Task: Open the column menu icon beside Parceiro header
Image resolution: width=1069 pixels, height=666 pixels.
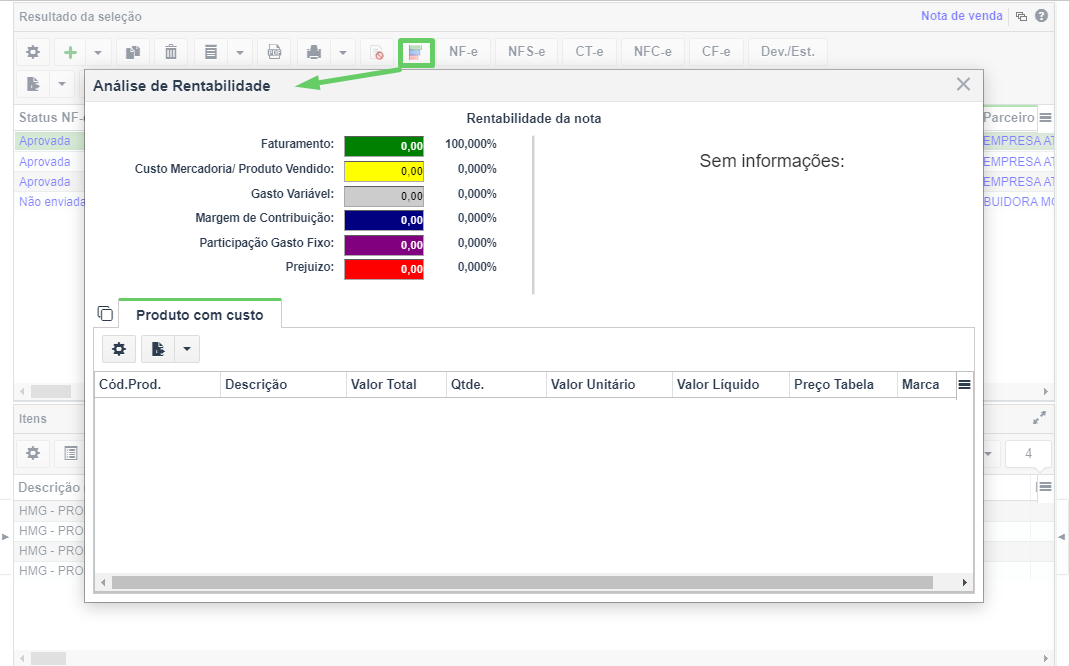Action: (x=1045, y=117)
